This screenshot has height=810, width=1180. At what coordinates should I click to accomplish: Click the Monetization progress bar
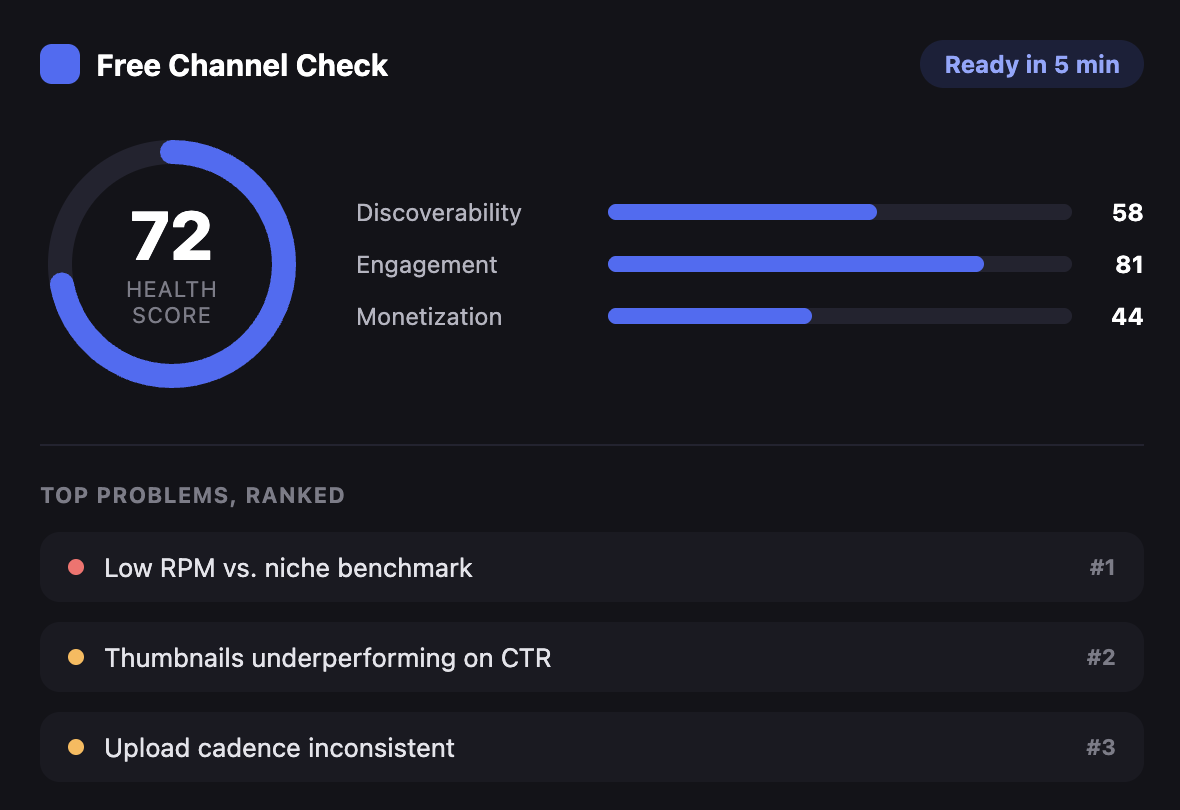pyautogui.click(x=840, y=316)
